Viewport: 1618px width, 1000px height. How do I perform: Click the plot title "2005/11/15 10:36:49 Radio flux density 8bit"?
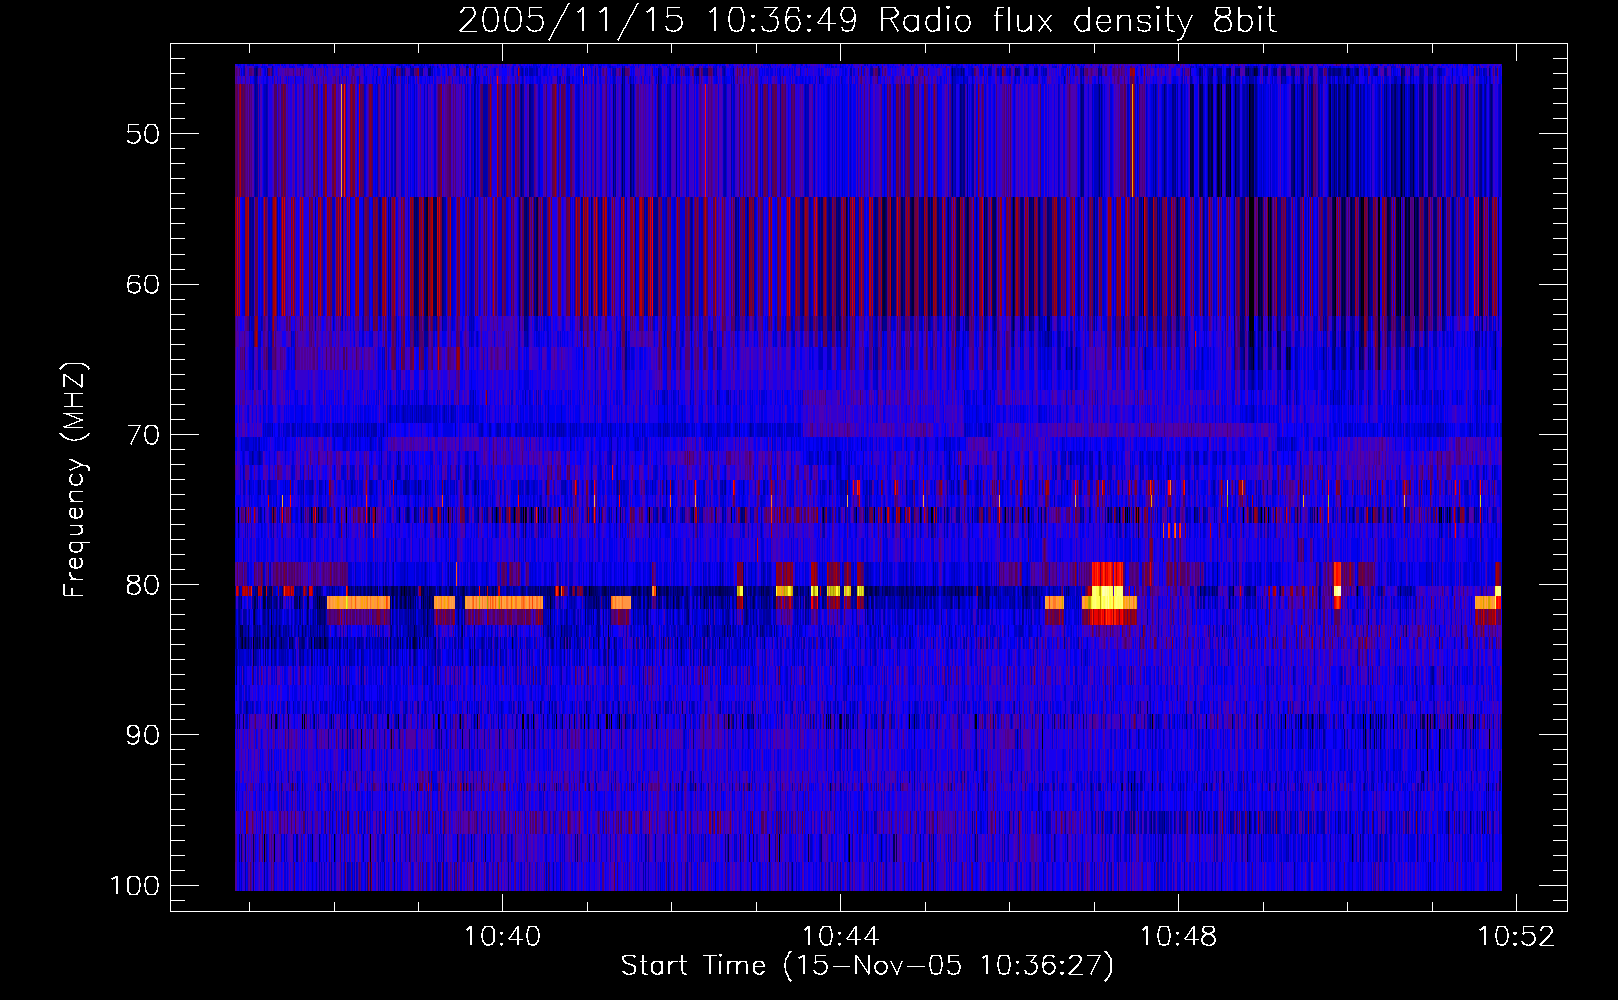pos(867,20)
